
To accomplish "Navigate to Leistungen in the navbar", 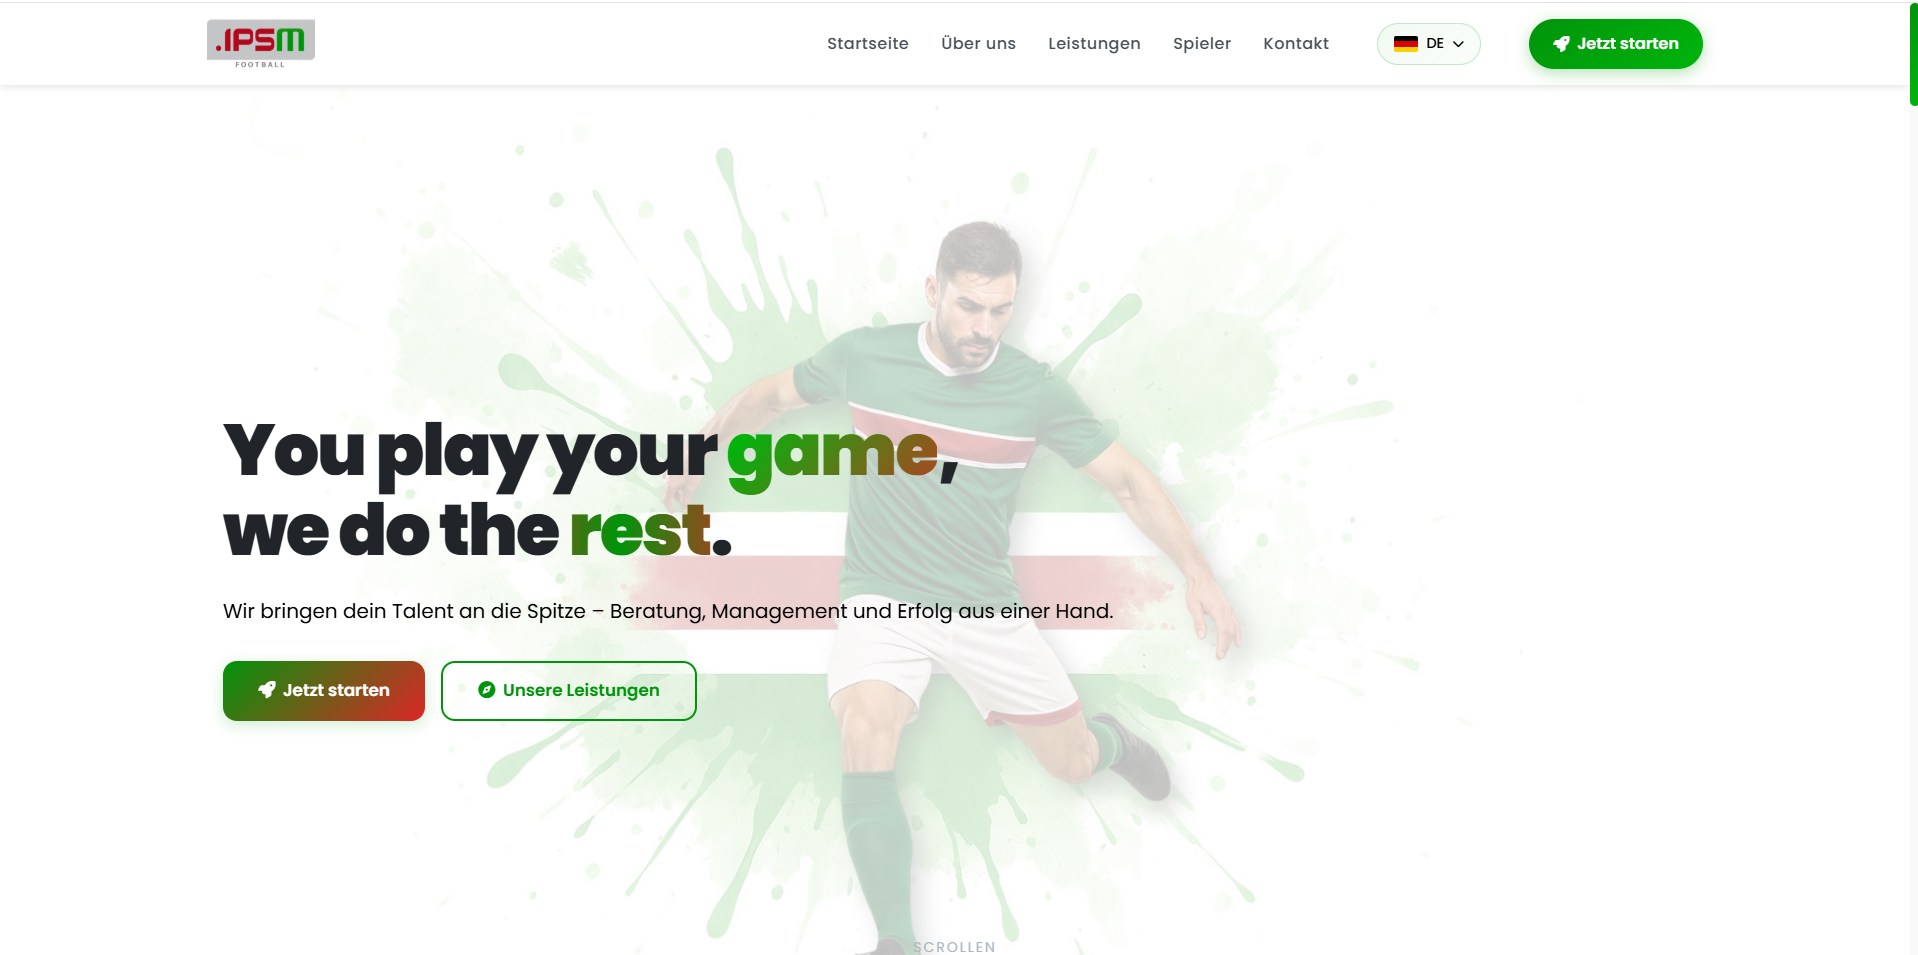I will coord(1094,44).
